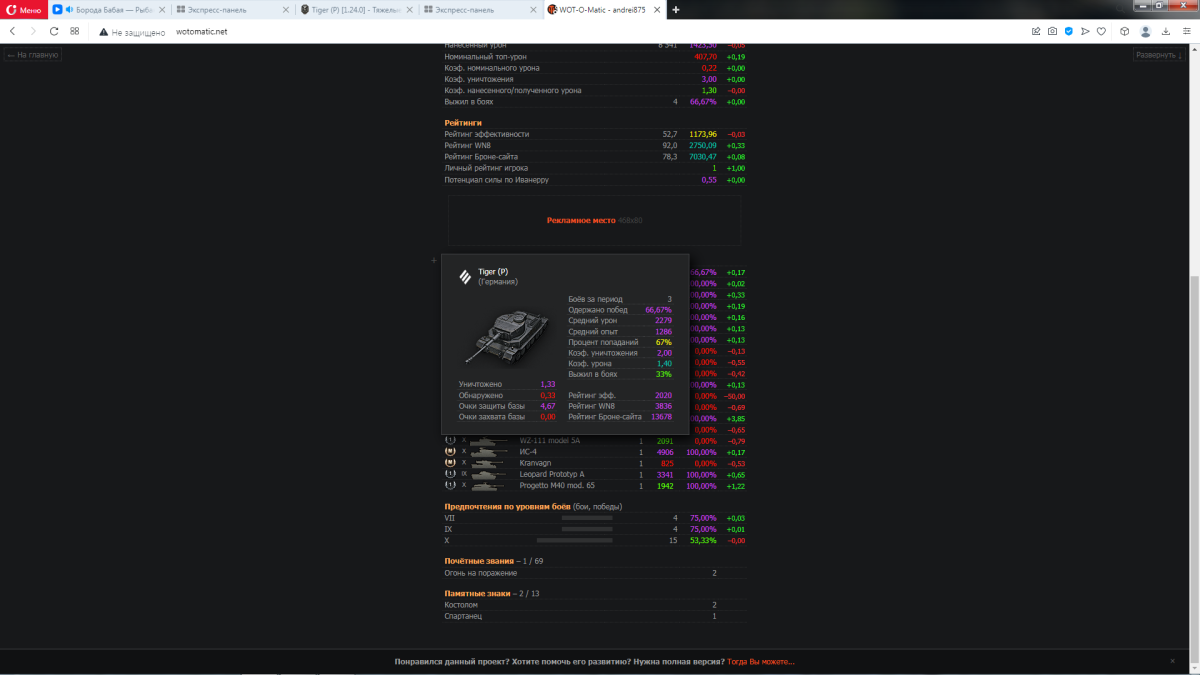Viewport: 1200px width, 675px height.
Task: Click the Tiger (P) heavy tank class icon
Action: pos(465,276)
